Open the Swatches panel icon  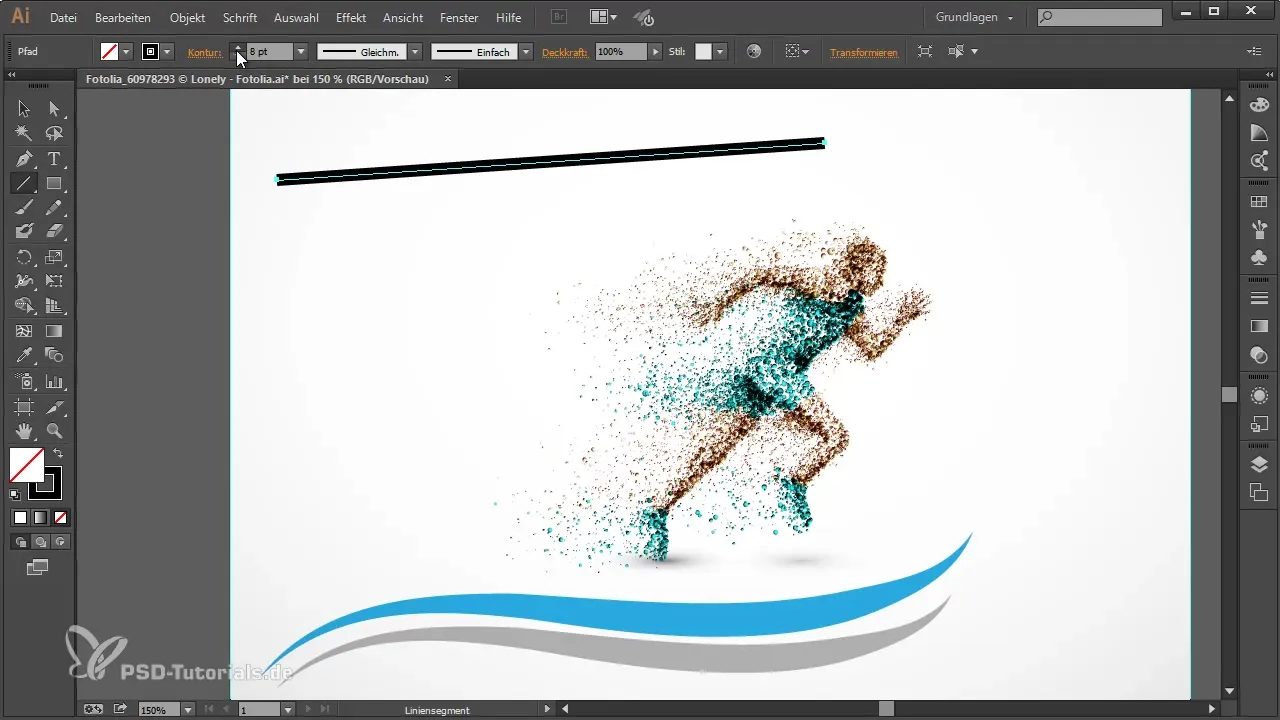coord(1259,202)
